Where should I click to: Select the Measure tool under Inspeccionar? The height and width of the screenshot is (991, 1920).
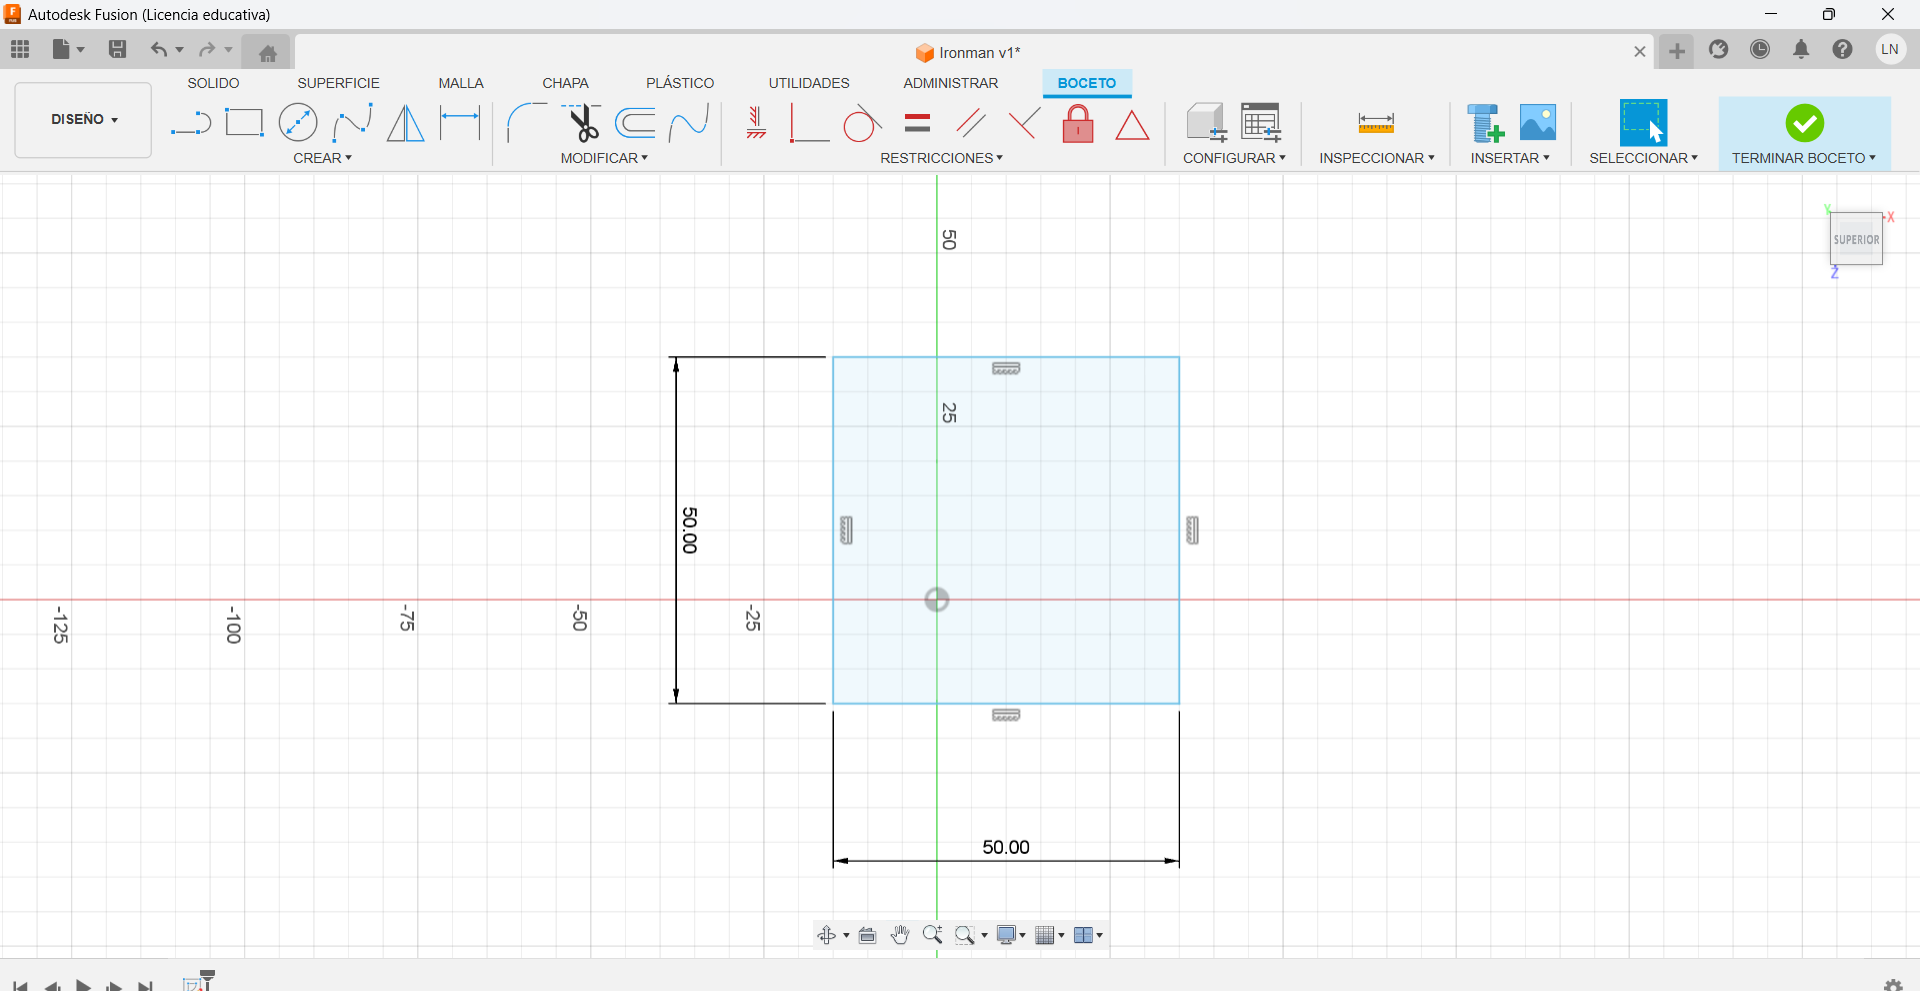click(x=1376, y=123)
